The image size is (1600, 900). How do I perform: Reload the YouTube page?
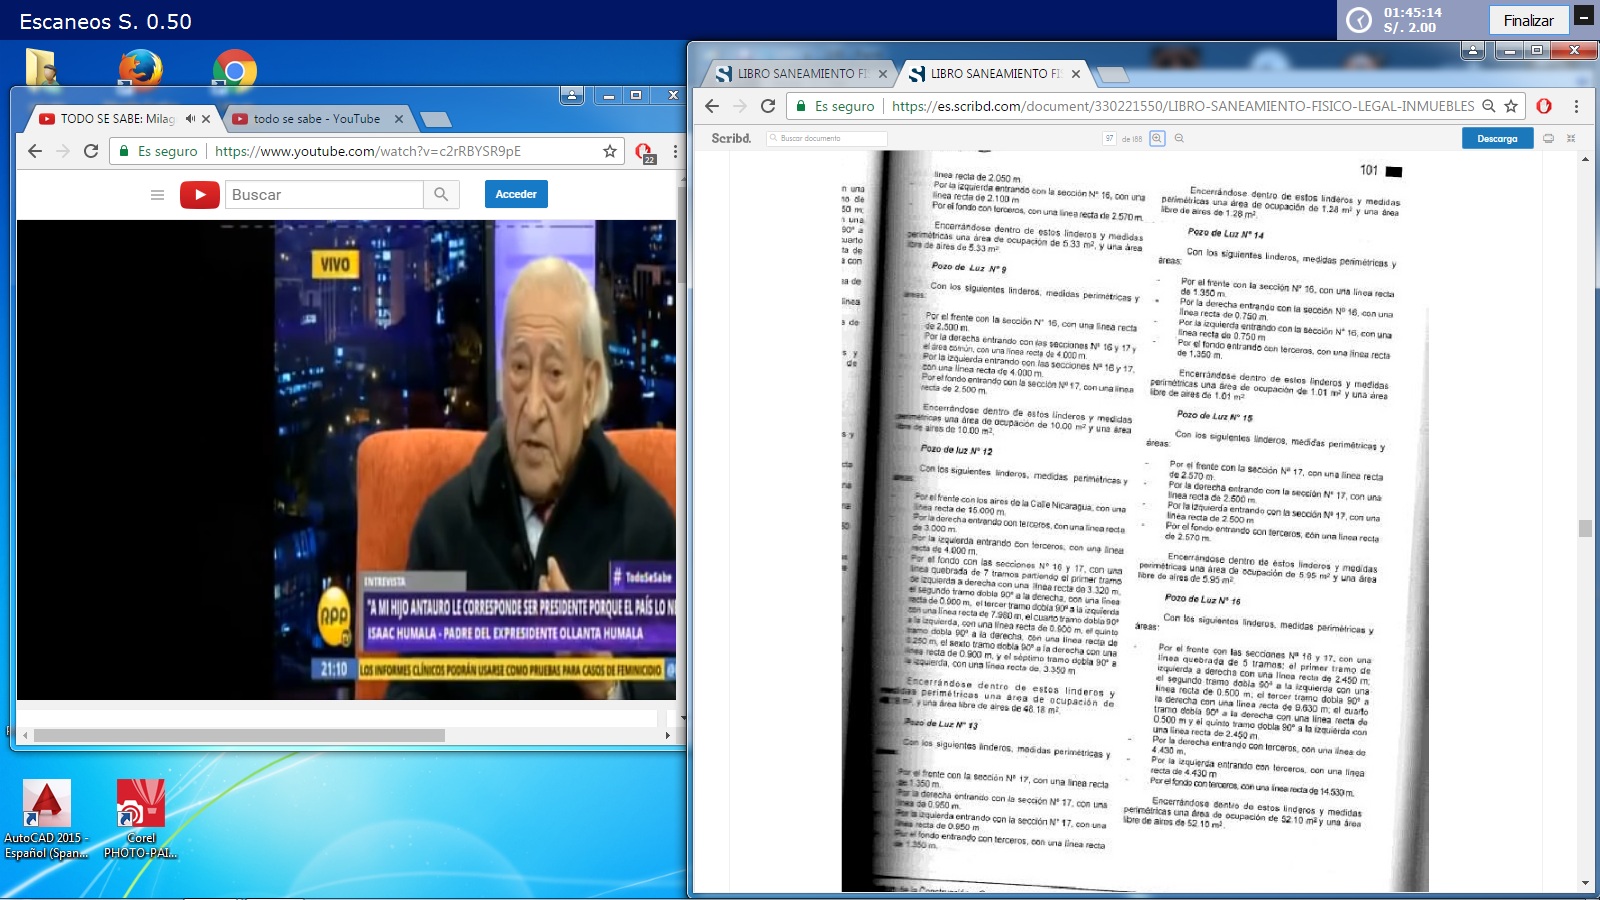point(91,151)
